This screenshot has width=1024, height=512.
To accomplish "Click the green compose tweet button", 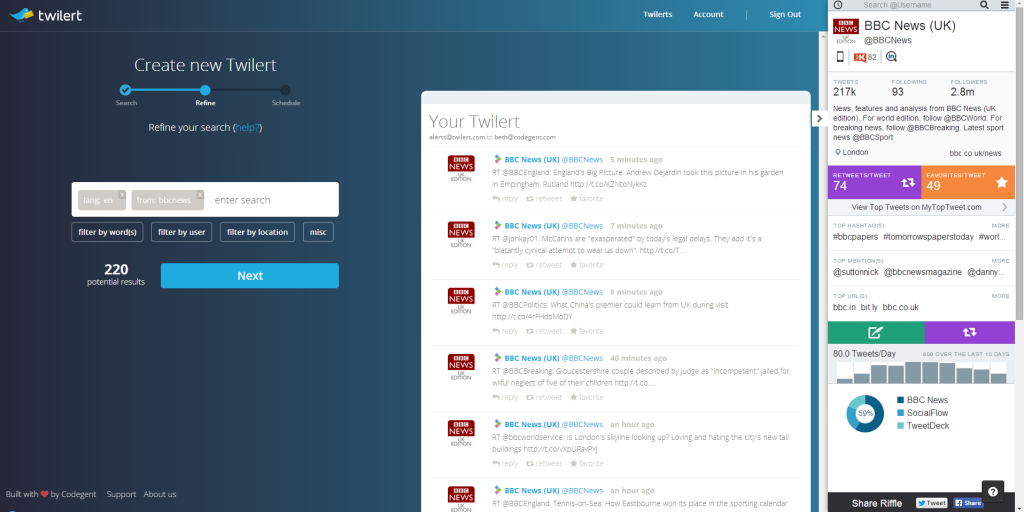I will coord(876,332).
